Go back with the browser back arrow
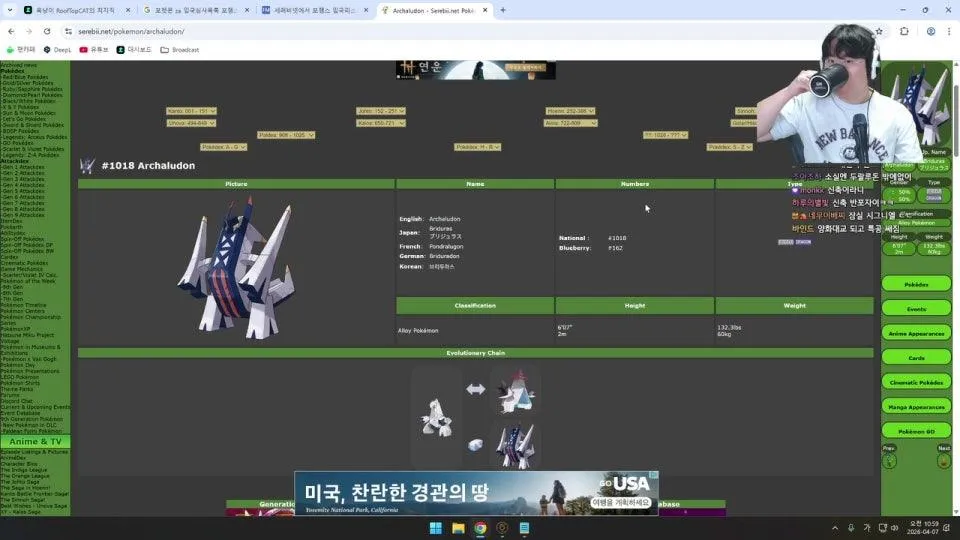 click(x=11, y=31)
